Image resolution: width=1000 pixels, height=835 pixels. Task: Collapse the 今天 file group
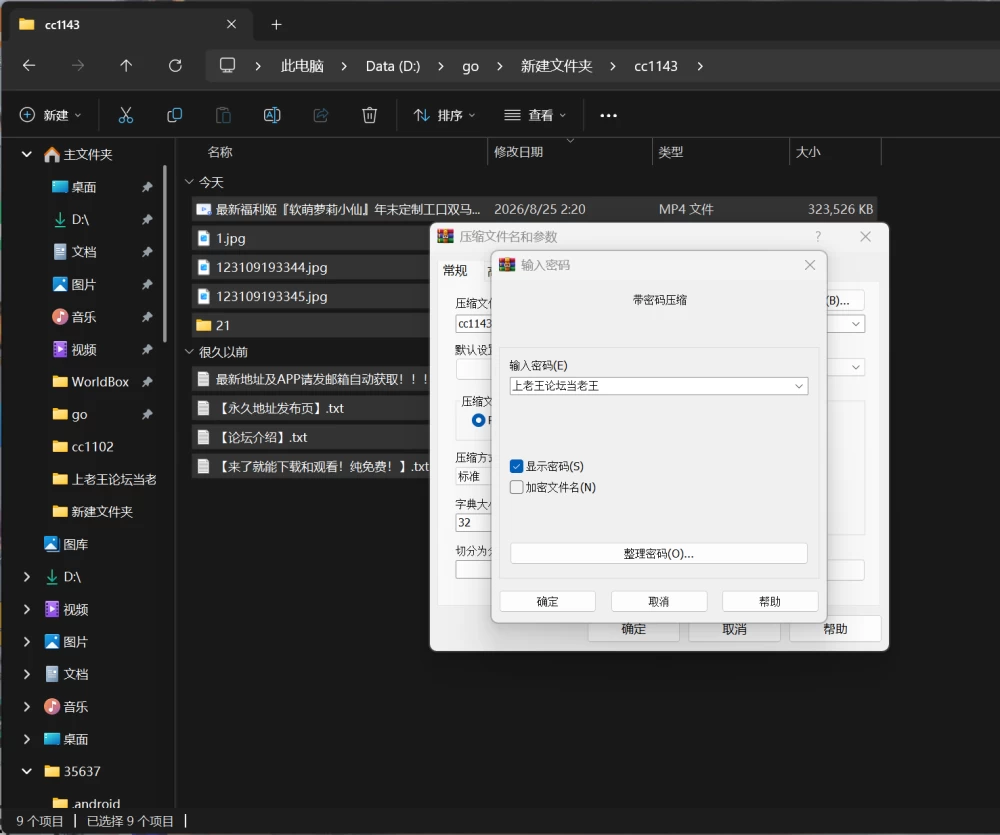pos(189,182)
